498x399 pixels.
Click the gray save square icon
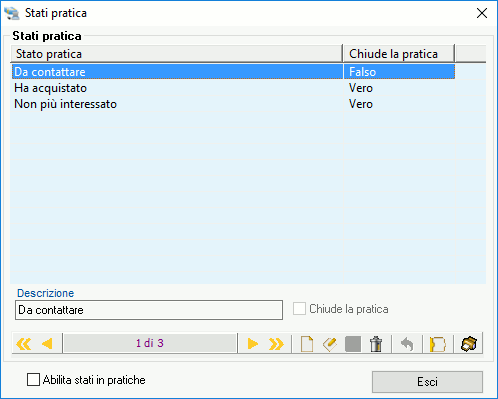pyautogui.click(x=353, y=344)
